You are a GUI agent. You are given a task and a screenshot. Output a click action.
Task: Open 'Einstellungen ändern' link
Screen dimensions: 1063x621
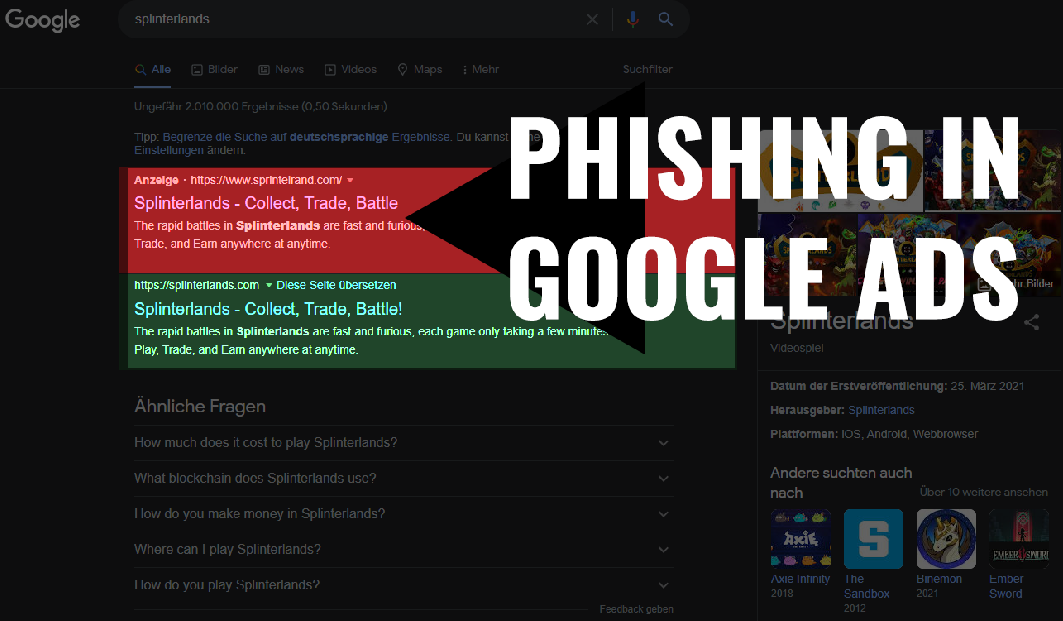click(x=190, y=151)
